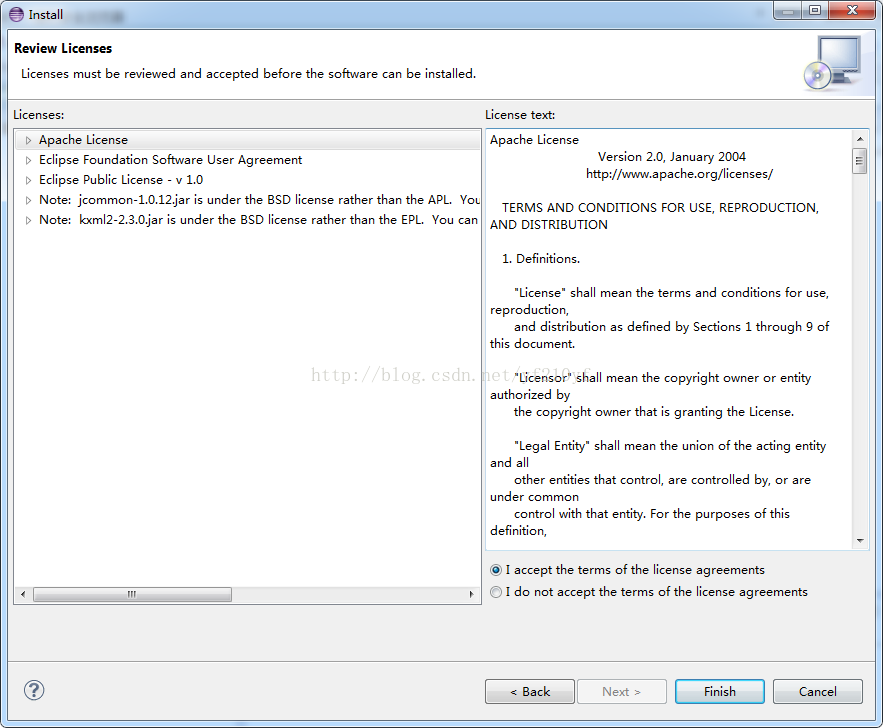Expand the jcommon-1.0.12.jar note entry
Screen dimensions: 883x728
28,200
